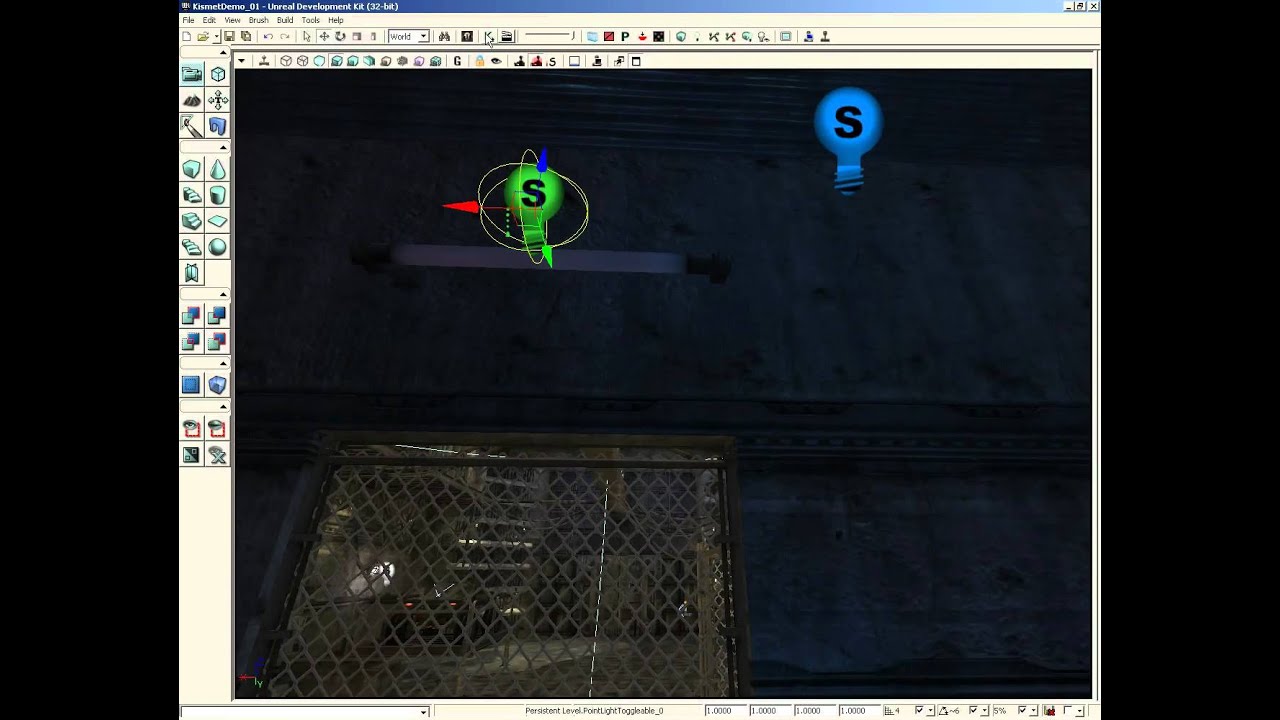The height and width of the screenshot is (720, 1280).
Task: Click Build Paths P icon
Action: tap(625, 37)
